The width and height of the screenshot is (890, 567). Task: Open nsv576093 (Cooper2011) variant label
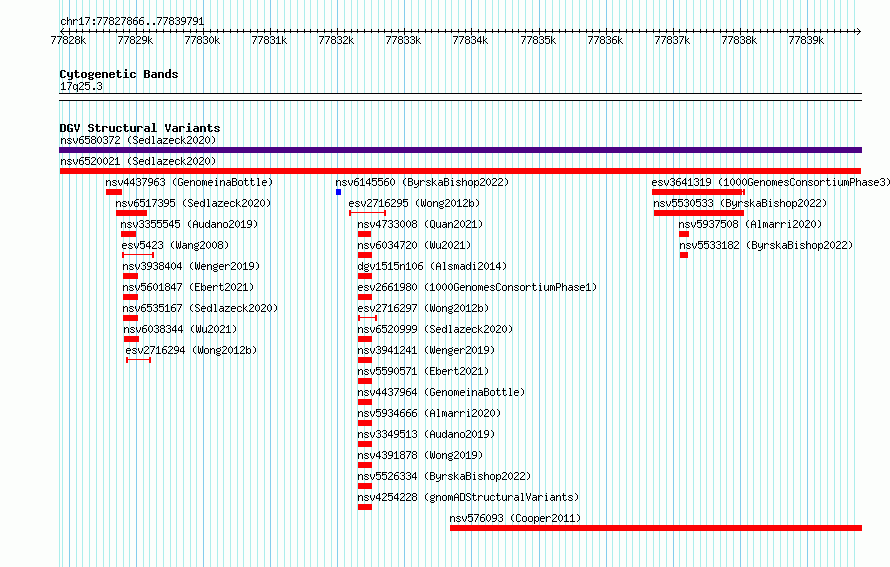pos(515,518)
